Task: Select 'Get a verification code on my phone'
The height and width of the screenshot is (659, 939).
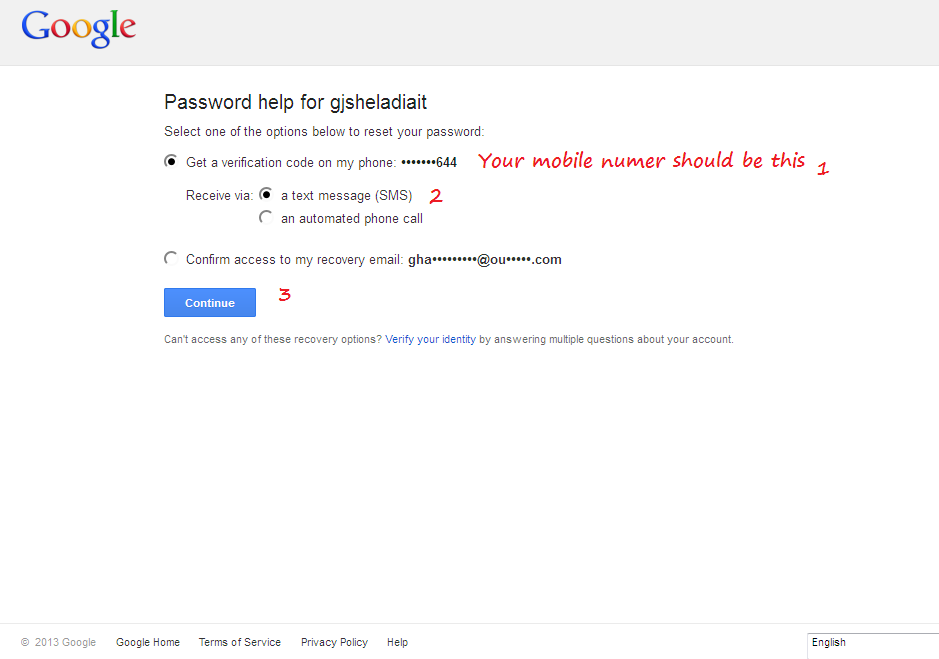Action: (171, 161)
